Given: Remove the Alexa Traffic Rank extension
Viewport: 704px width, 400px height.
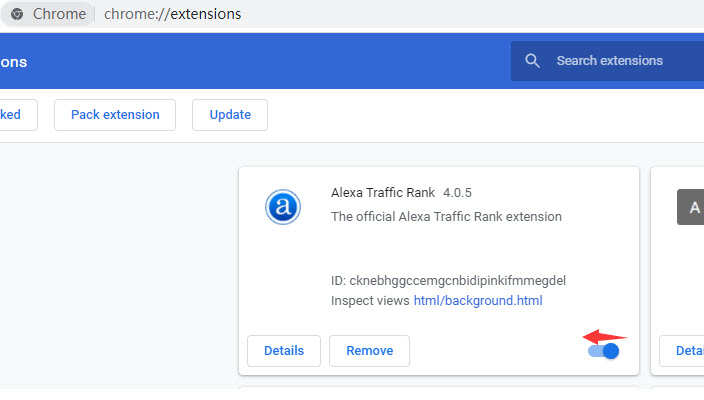Looking at the screenshot, I should [x=370, y=351].
